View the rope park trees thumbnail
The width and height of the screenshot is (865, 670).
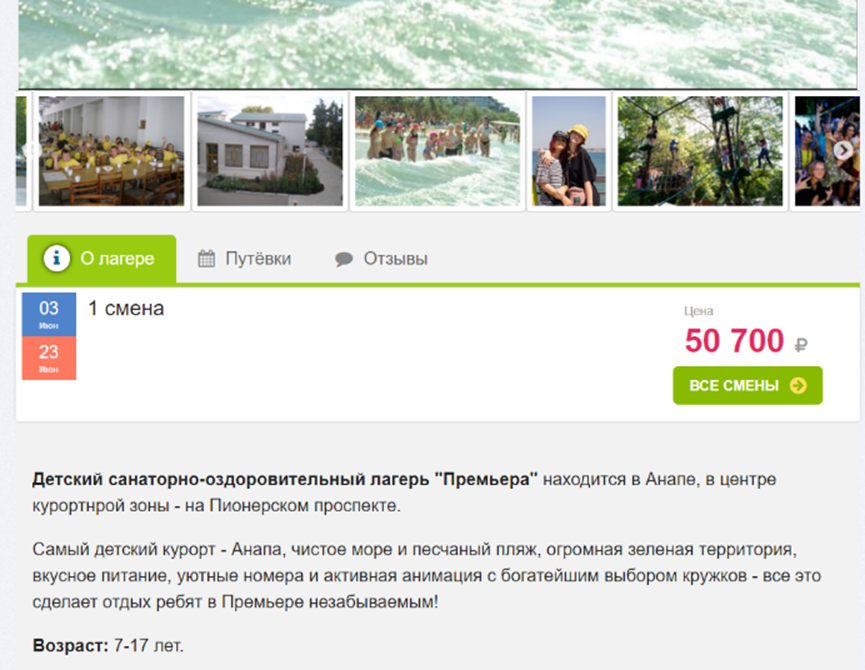coord(700,151)
